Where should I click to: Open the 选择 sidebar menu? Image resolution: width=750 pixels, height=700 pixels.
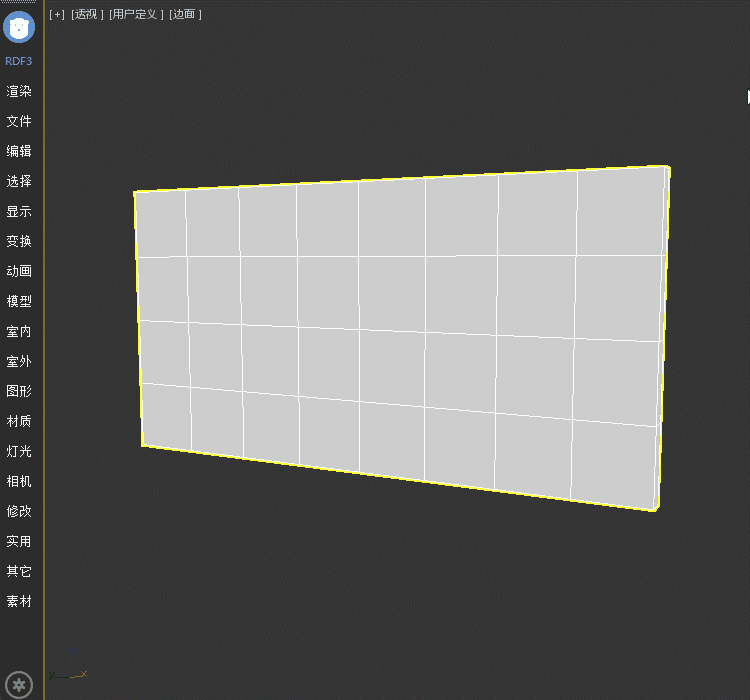(19, 181)
